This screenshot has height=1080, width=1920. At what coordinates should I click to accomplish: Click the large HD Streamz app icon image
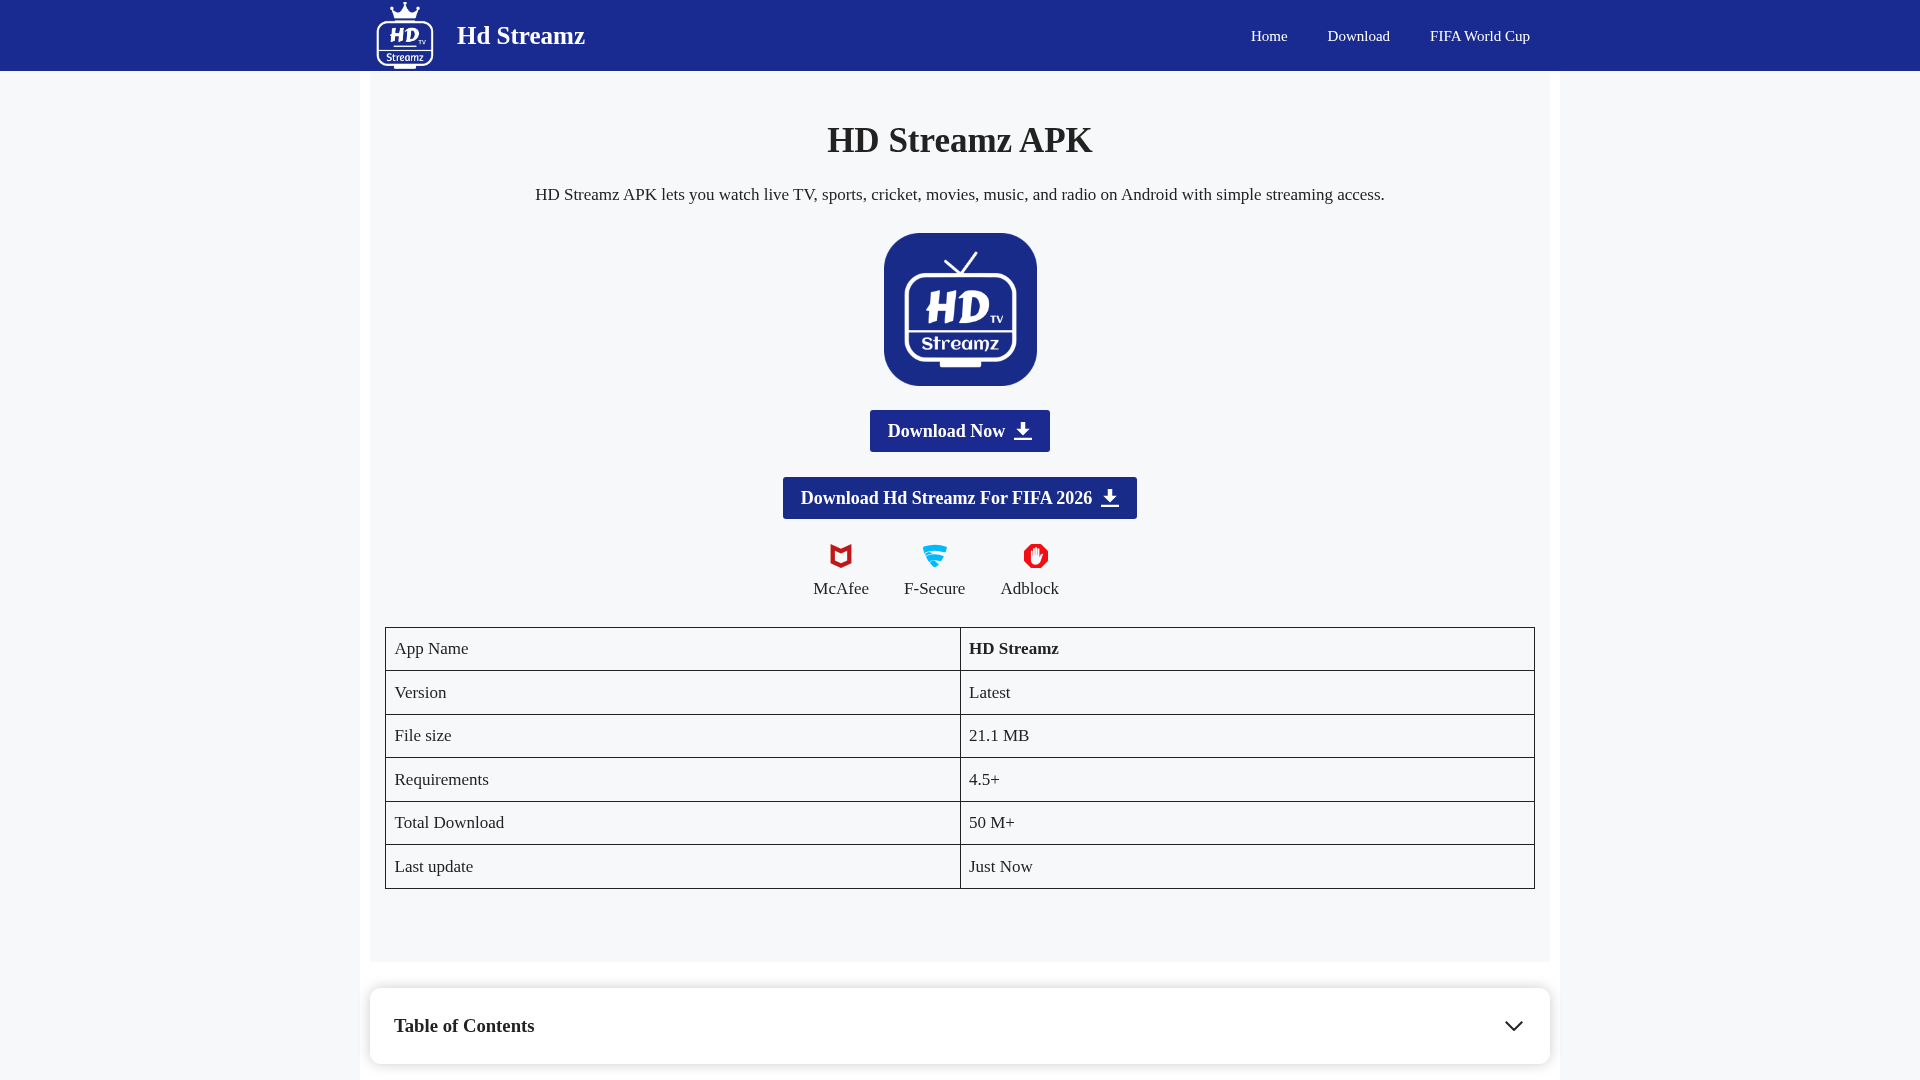pos(960,309)
